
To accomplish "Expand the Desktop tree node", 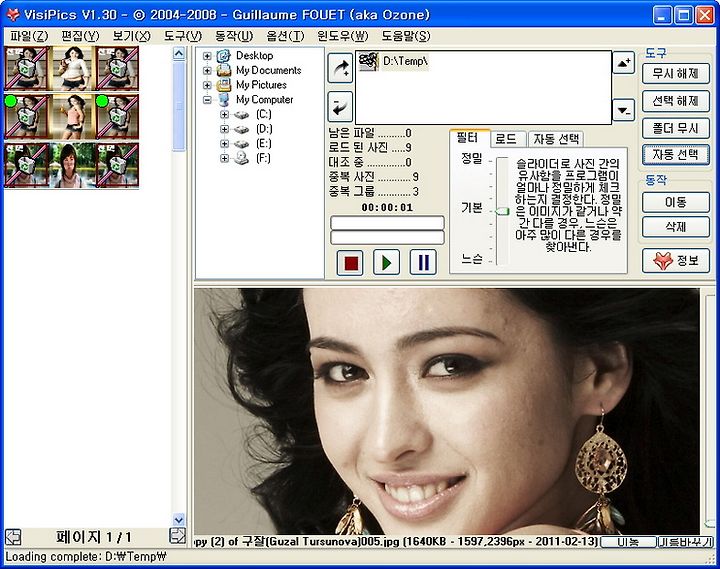I will pos(207,56).
